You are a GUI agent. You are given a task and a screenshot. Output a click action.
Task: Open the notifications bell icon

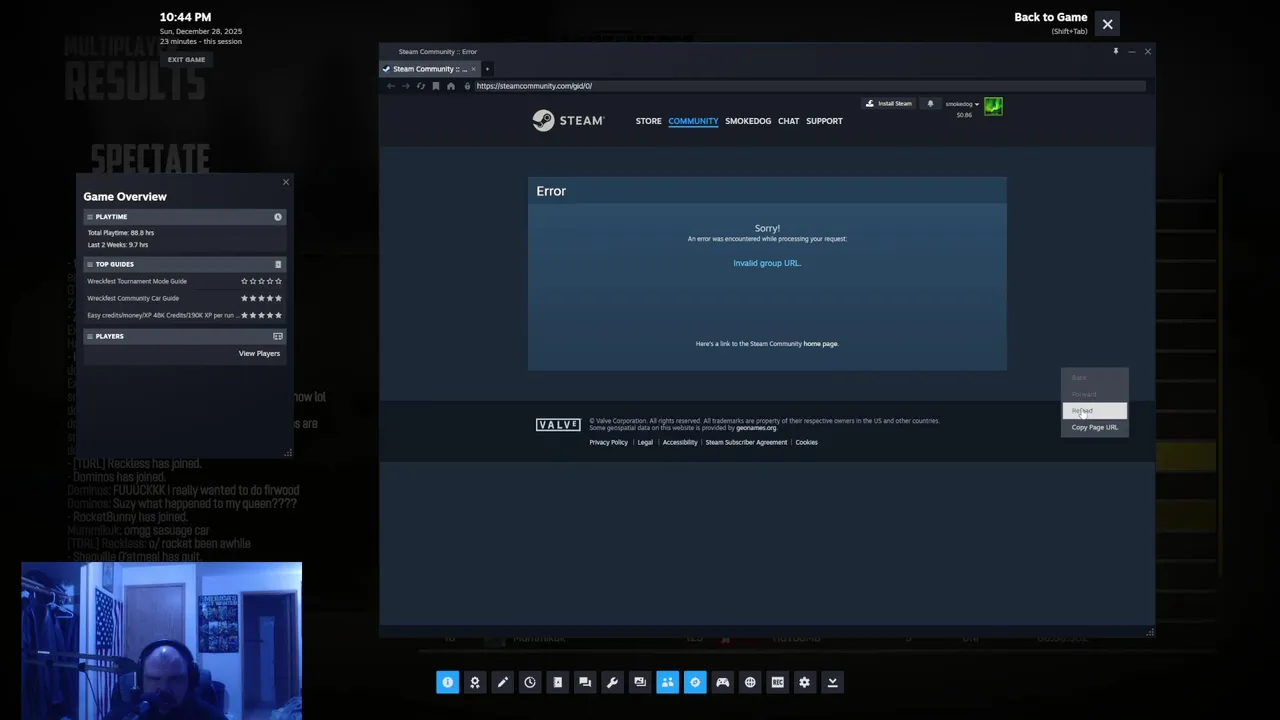tap(930, 104)
